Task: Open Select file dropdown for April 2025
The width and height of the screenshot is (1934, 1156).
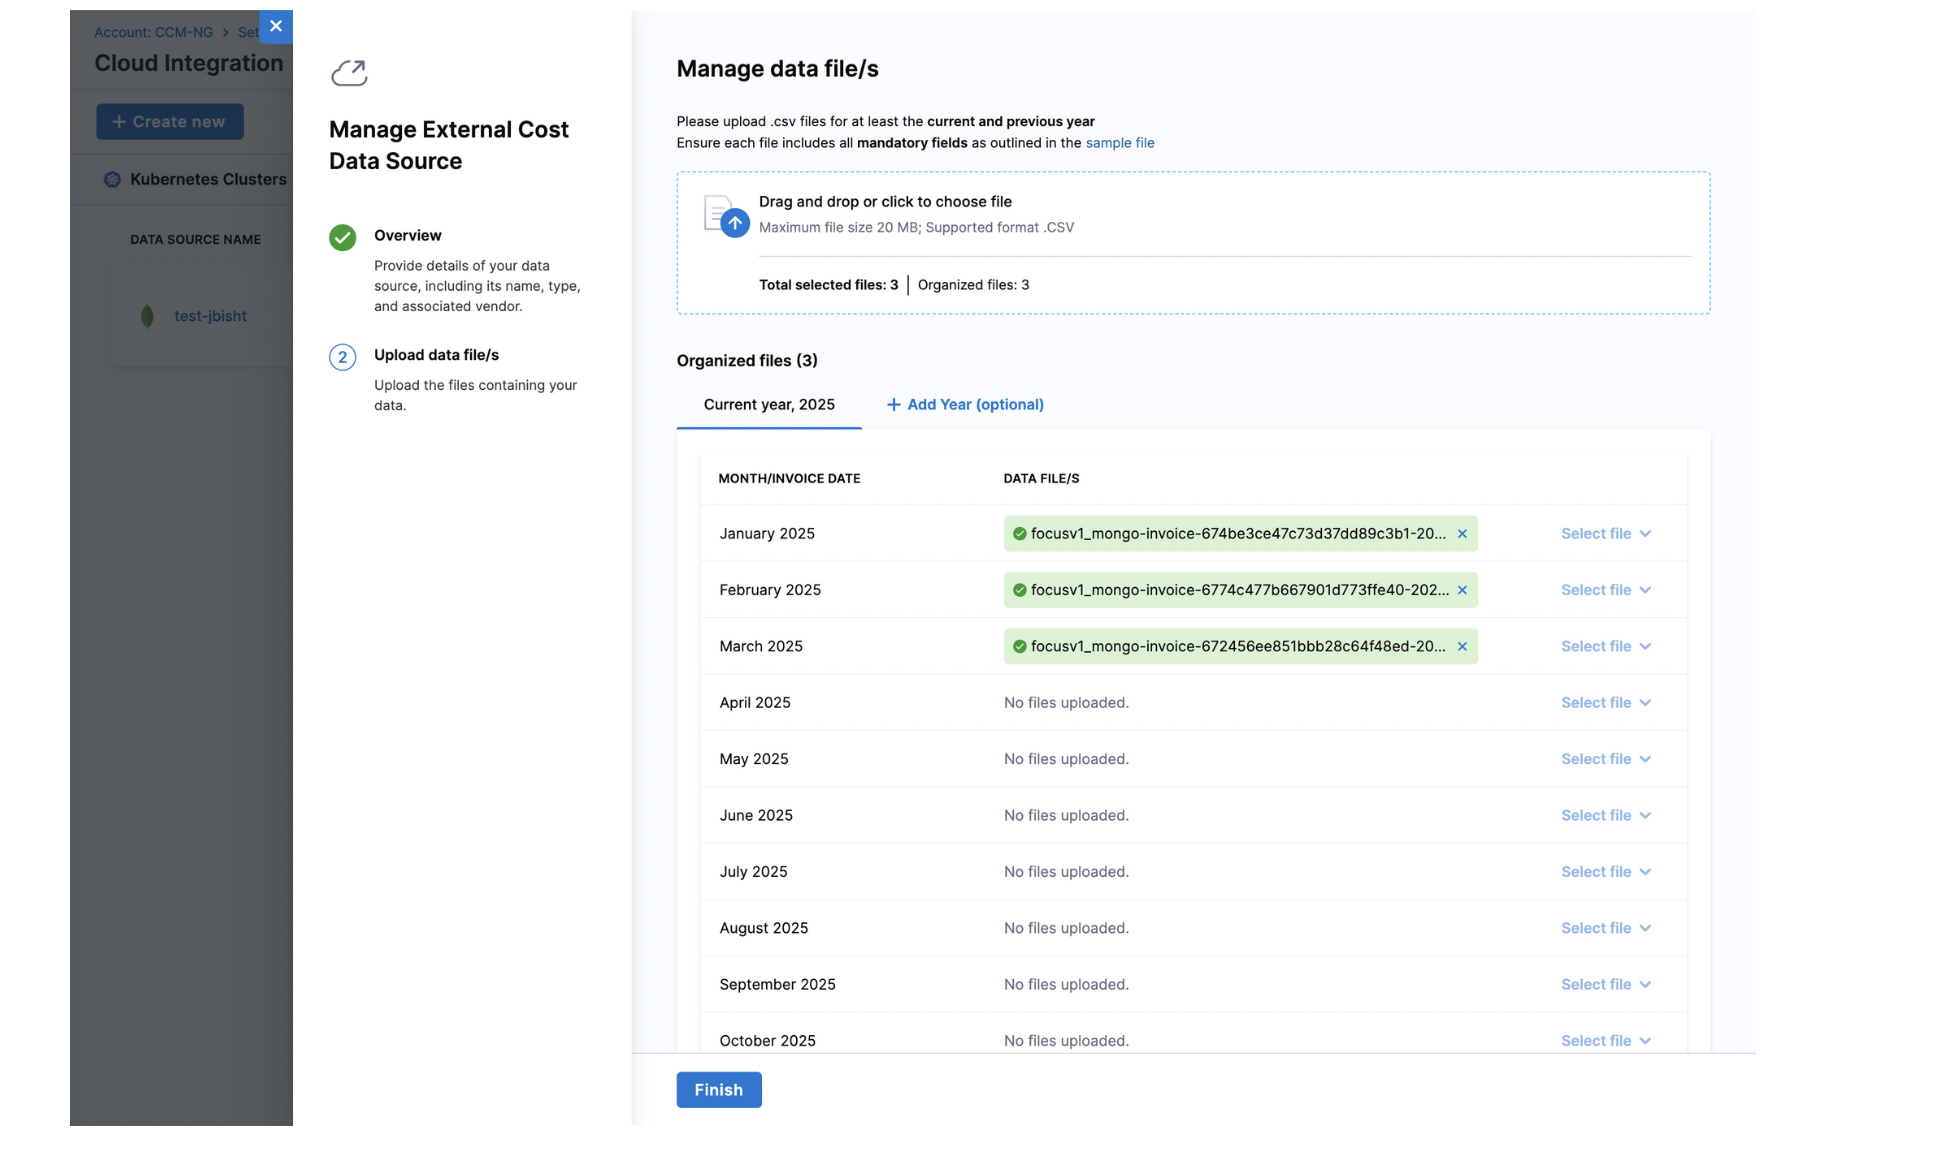Action: [1605, 703]
